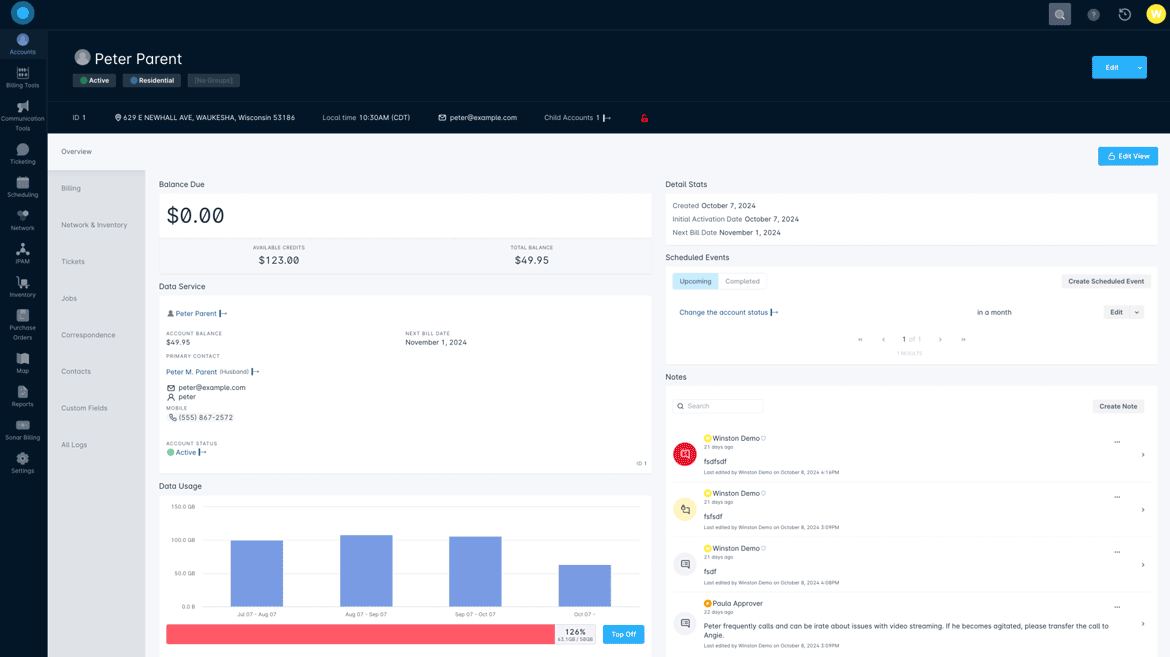Click the red data usage progress bar
Screen dimensions: 1170x657
pyautogui.click(x=360, y=634)
